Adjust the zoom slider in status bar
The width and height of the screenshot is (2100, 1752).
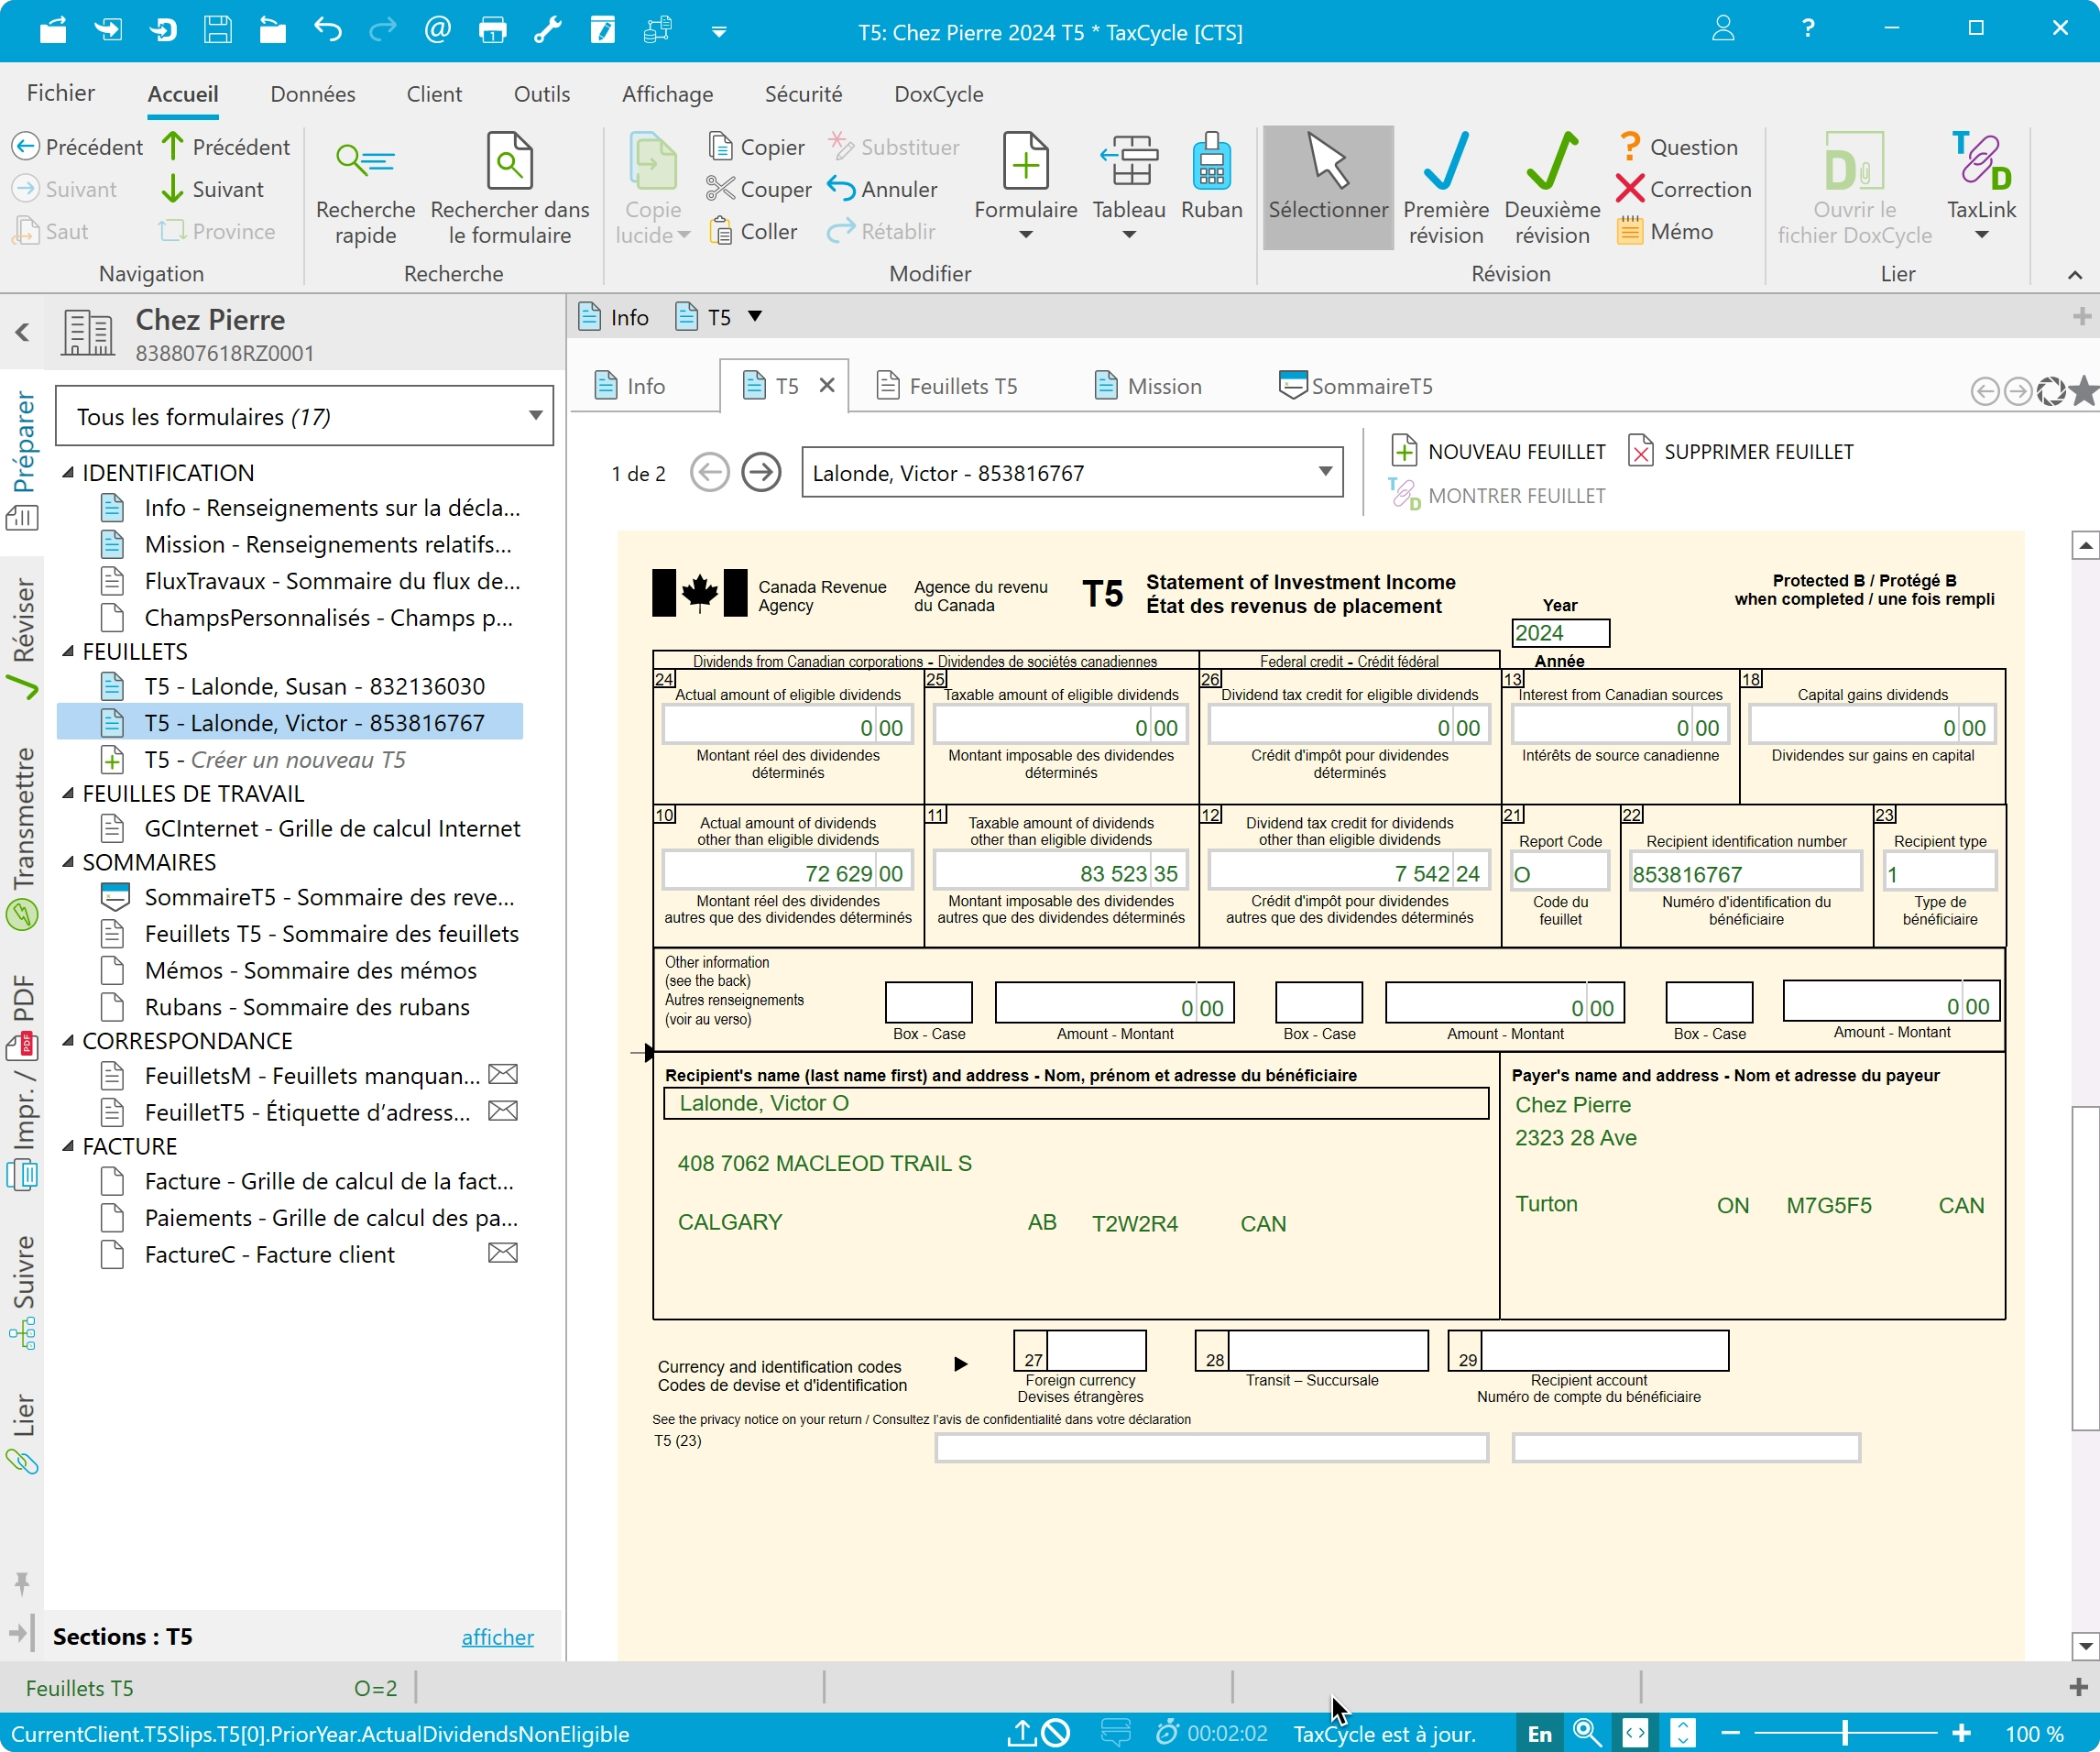[x=1846, y=1733]
